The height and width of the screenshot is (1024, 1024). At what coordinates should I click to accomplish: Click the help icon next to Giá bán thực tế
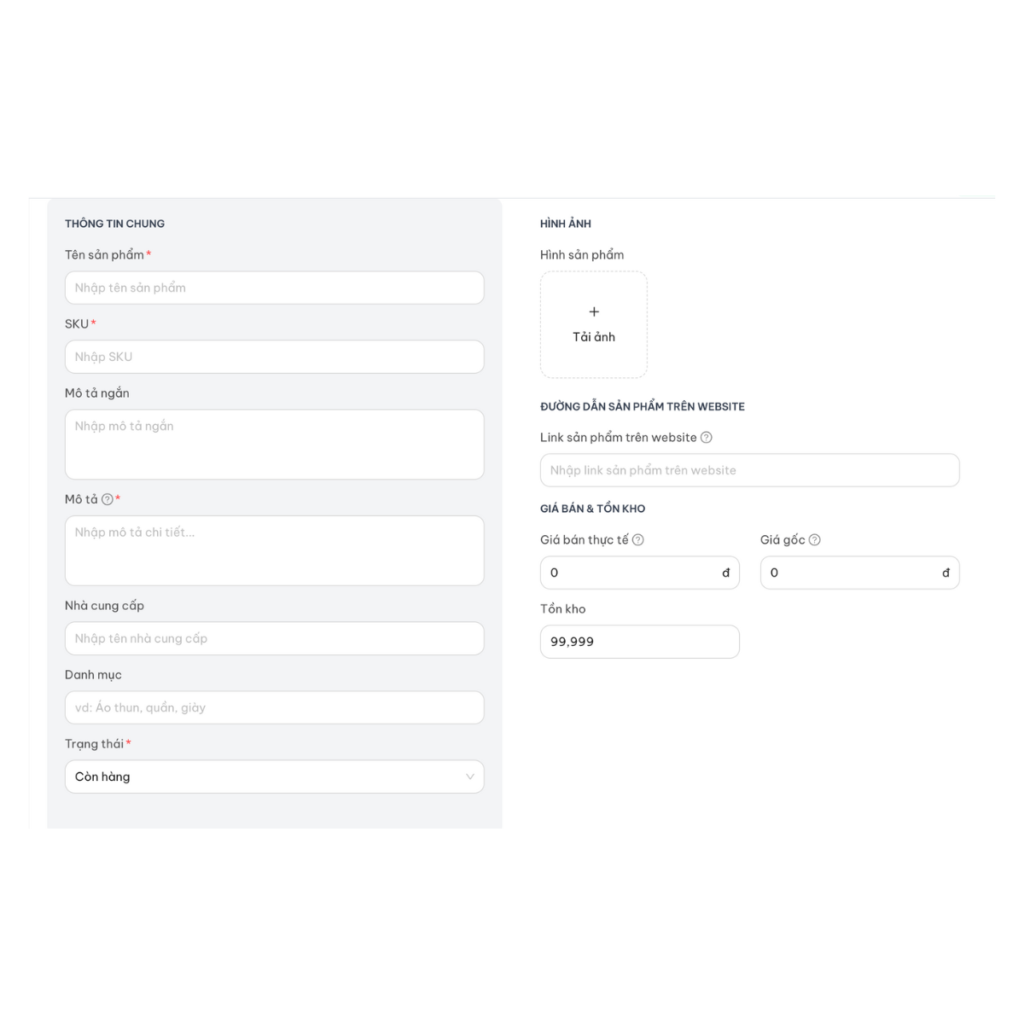tap(638, 540)
